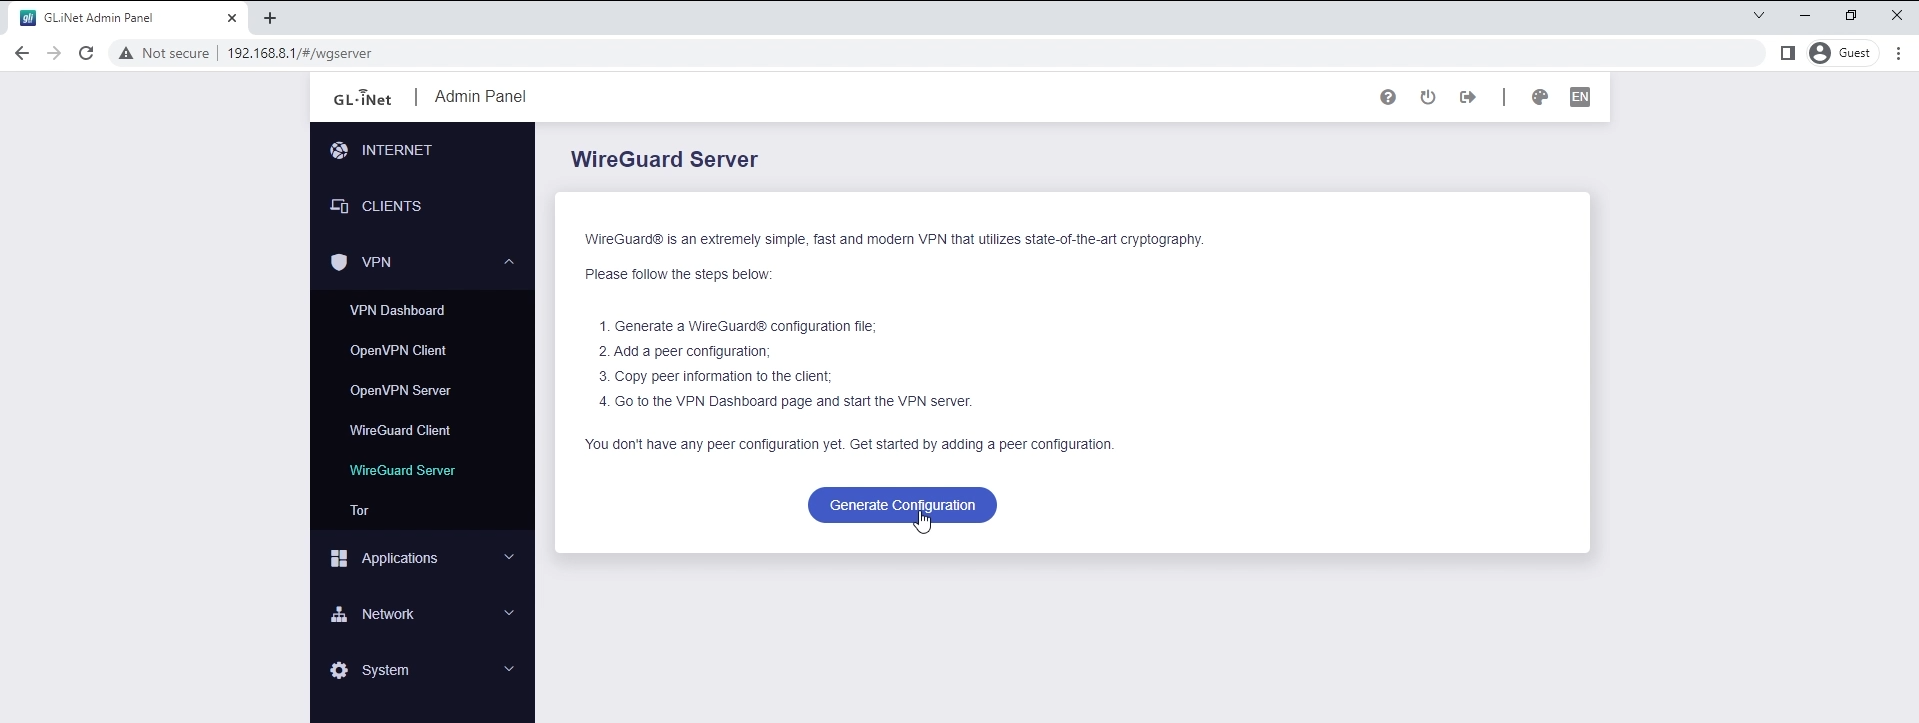Click the browser forward arrow
Screen dimensions: 1919x723
pos(54,53)
